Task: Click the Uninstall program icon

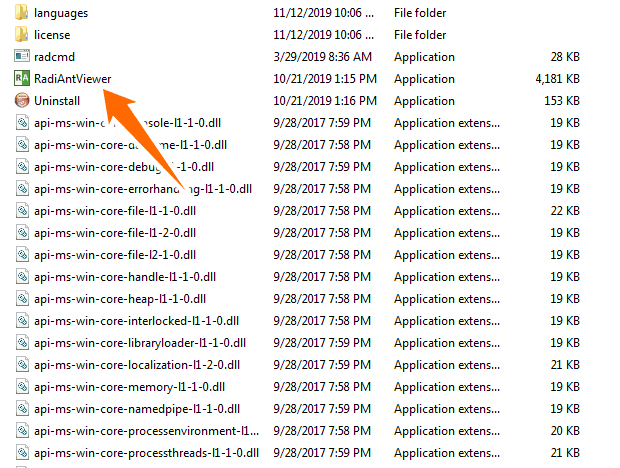Action: coord(22,101)
